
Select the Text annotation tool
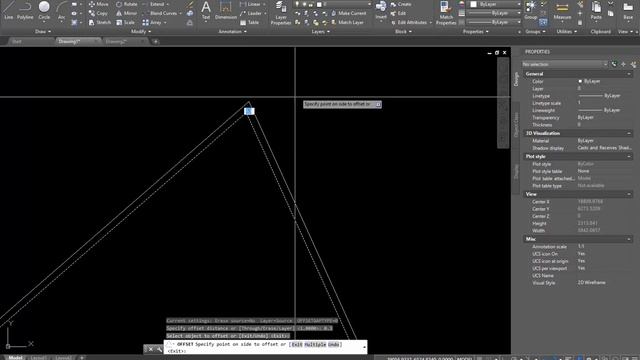click(206, 10)
